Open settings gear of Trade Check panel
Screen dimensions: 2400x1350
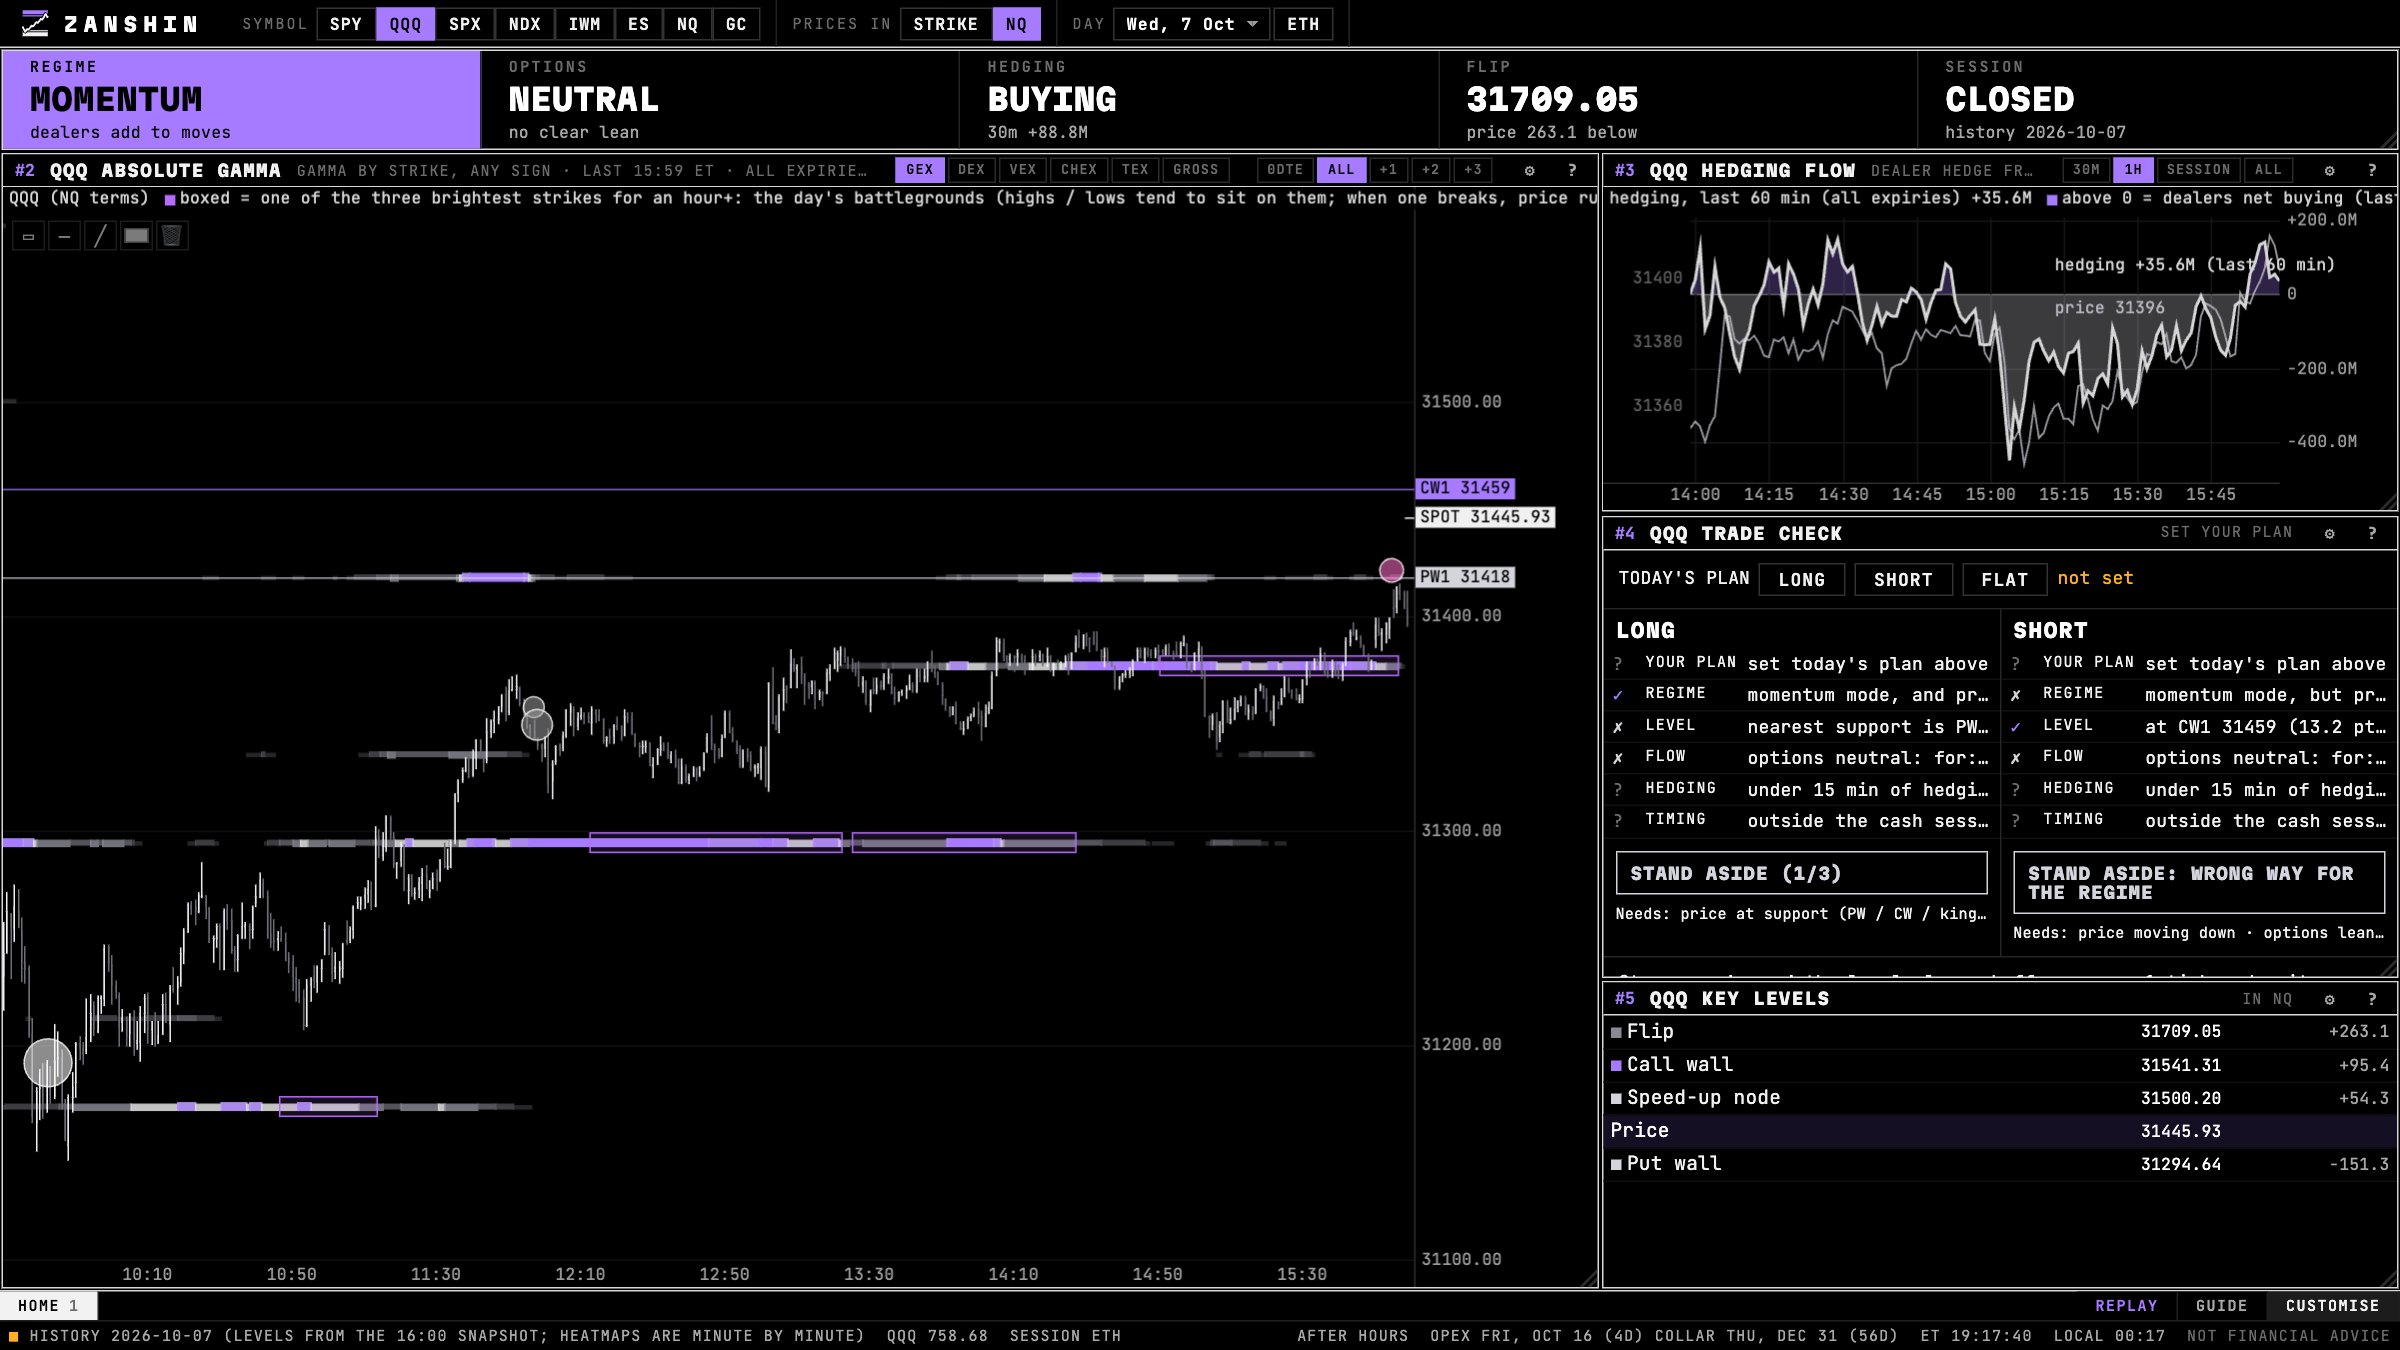point(2329,533)
